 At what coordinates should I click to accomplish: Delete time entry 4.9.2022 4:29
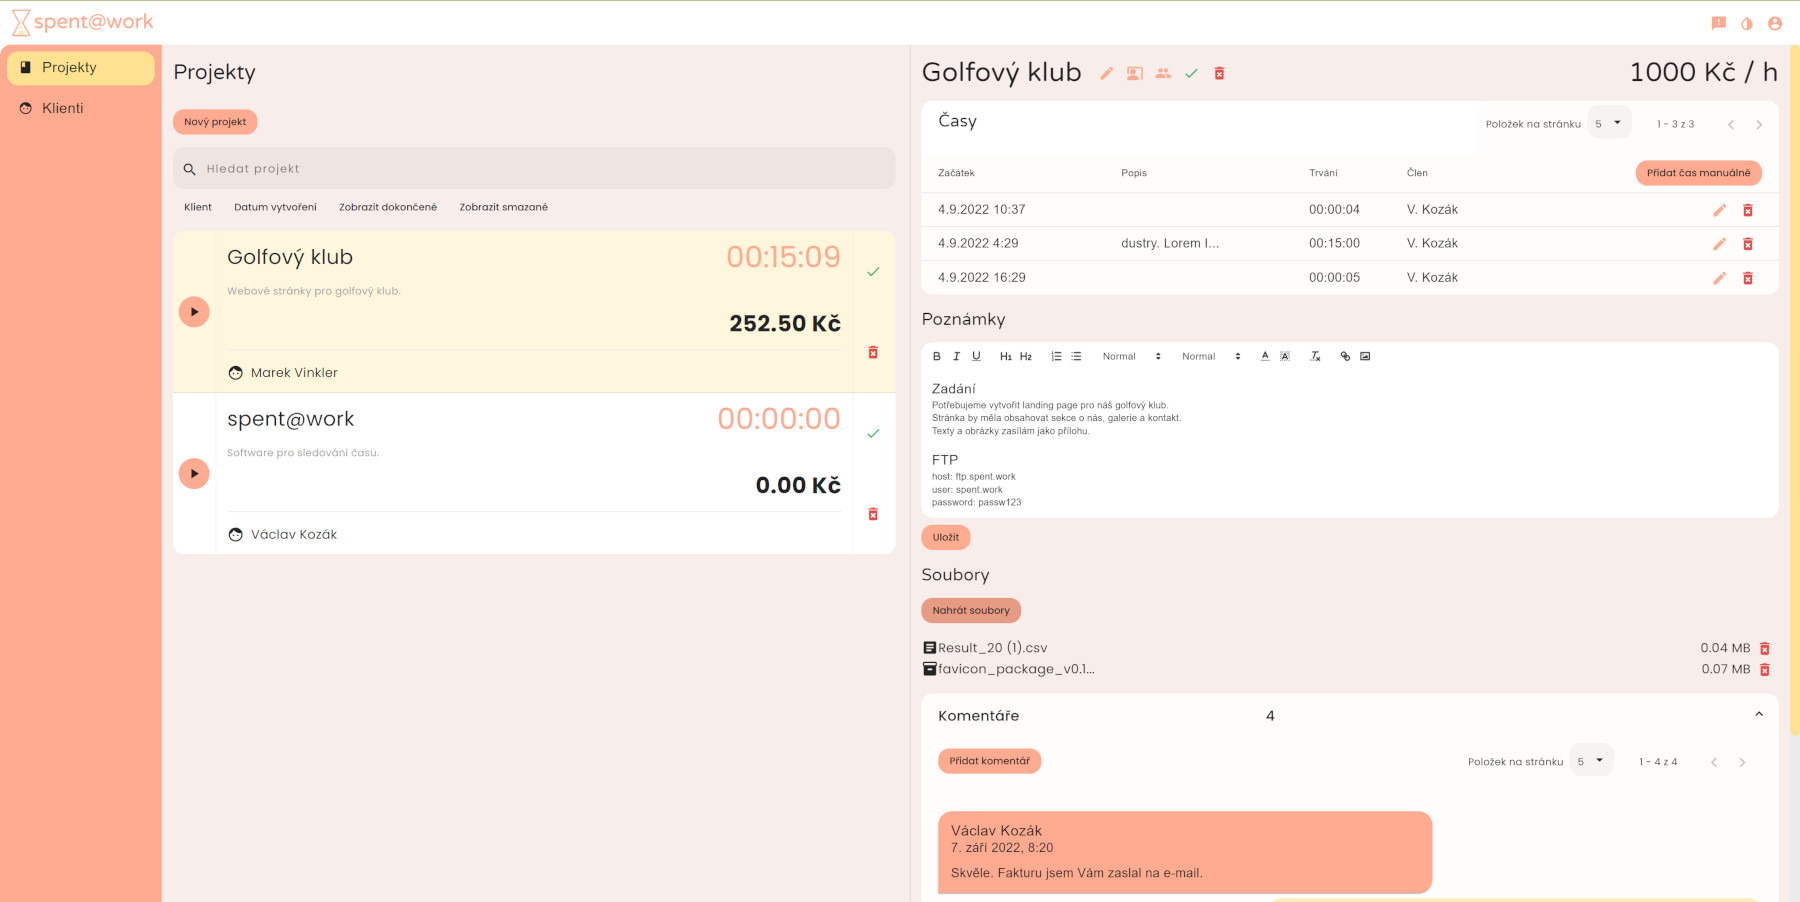point(1748,244)
